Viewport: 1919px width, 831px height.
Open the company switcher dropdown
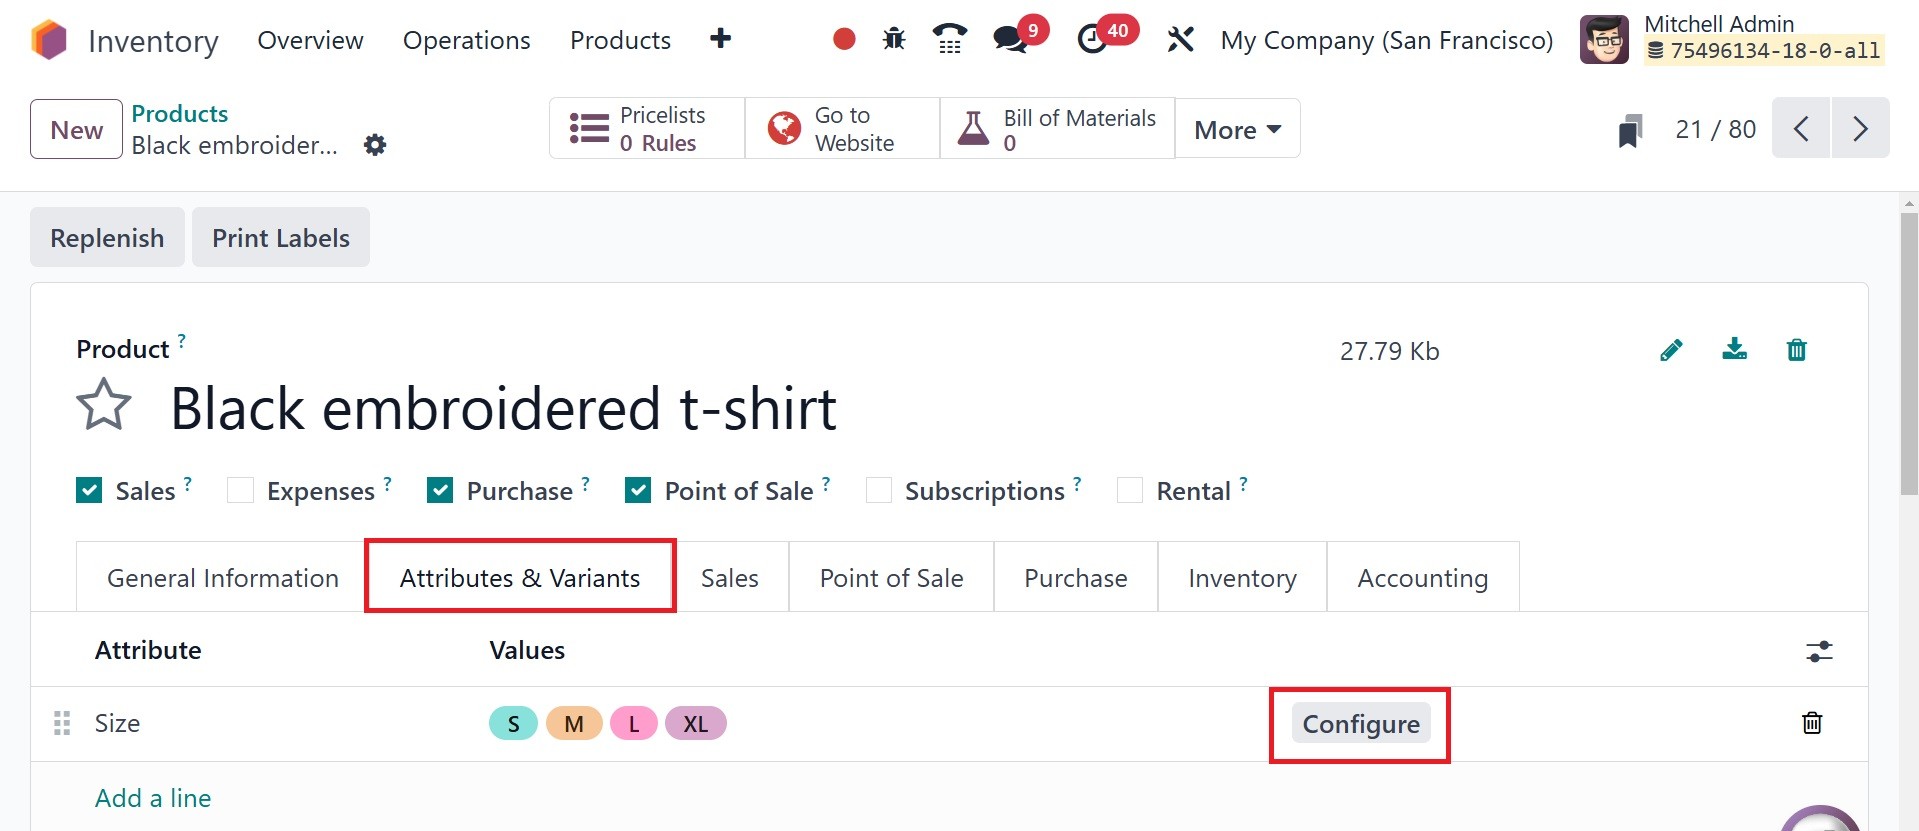click(x=1386, y=41)
